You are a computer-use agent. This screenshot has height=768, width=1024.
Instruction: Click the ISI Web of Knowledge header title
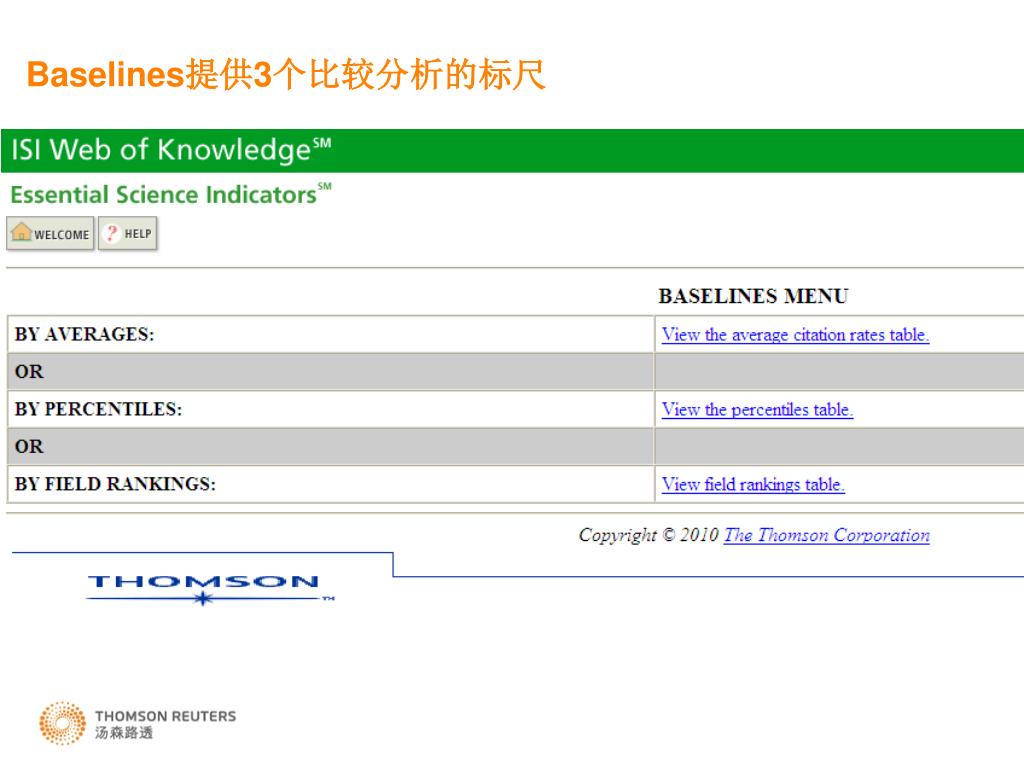pyautogui.click(x=170, y=151)
